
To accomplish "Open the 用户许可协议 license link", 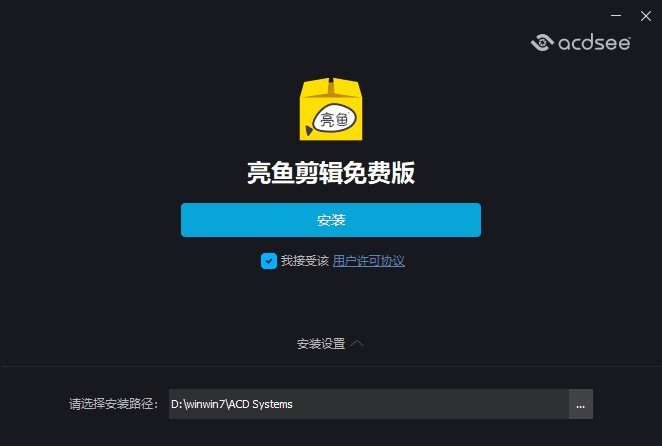I will point(369,261).
